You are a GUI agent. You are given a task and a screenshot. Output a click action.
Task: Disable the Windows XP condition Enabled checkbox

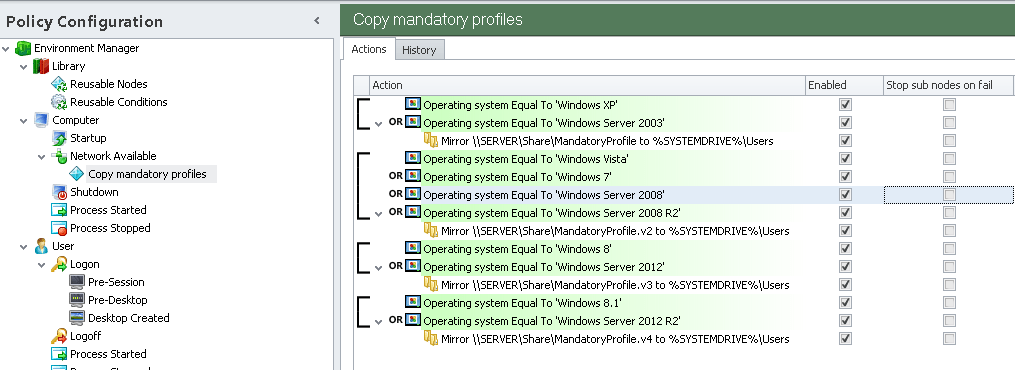845,104
